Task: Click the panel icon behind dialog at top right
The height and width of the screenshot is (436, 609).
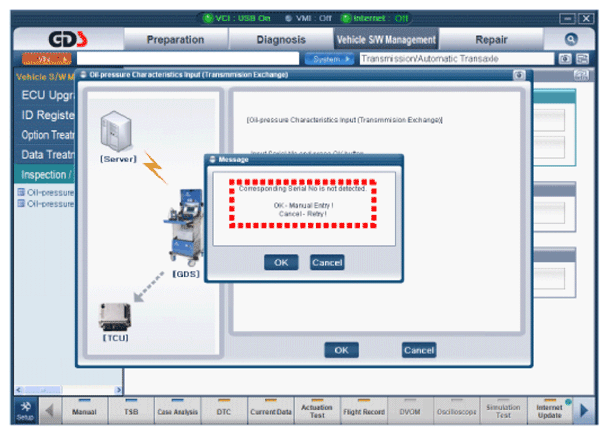Action: click(x=581, y=75)
